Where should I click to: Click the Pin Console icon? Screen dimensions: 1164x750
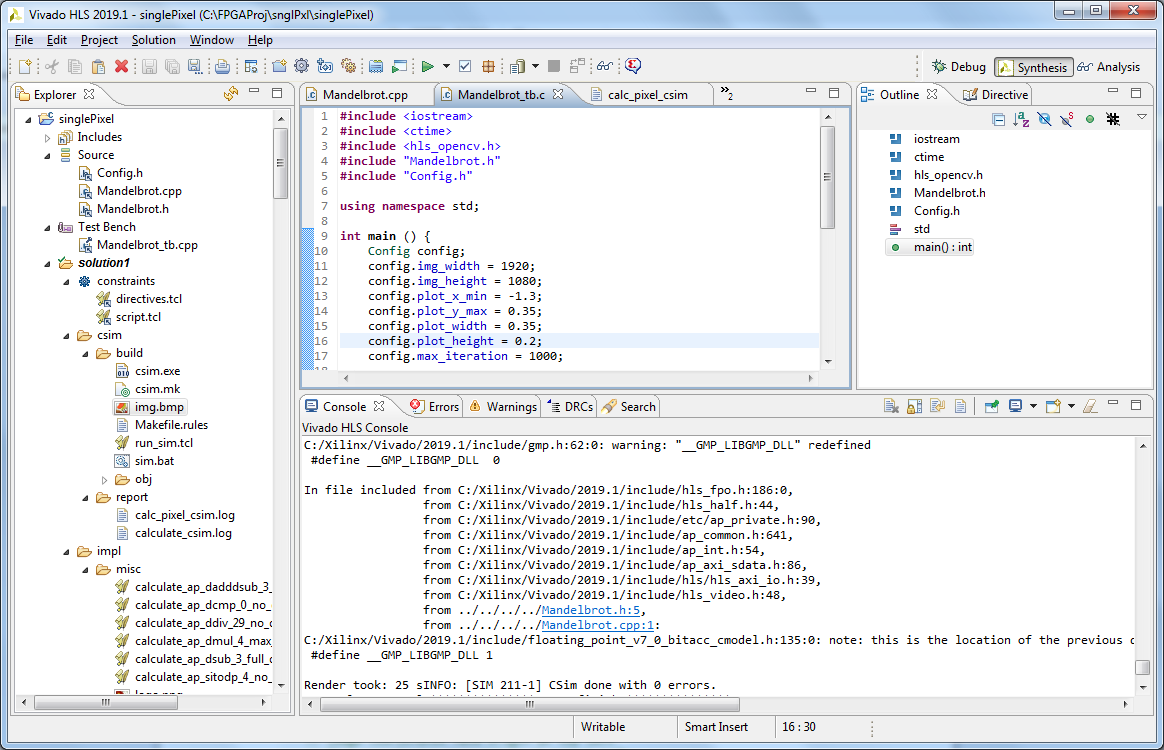(x=991, y=406)
